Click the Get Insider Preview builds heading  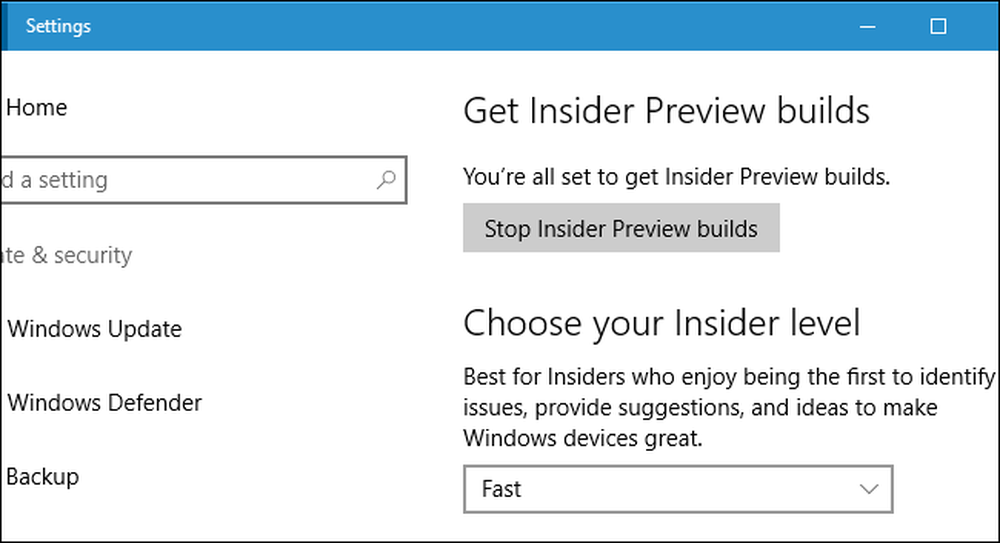click(x=666, y=110)
